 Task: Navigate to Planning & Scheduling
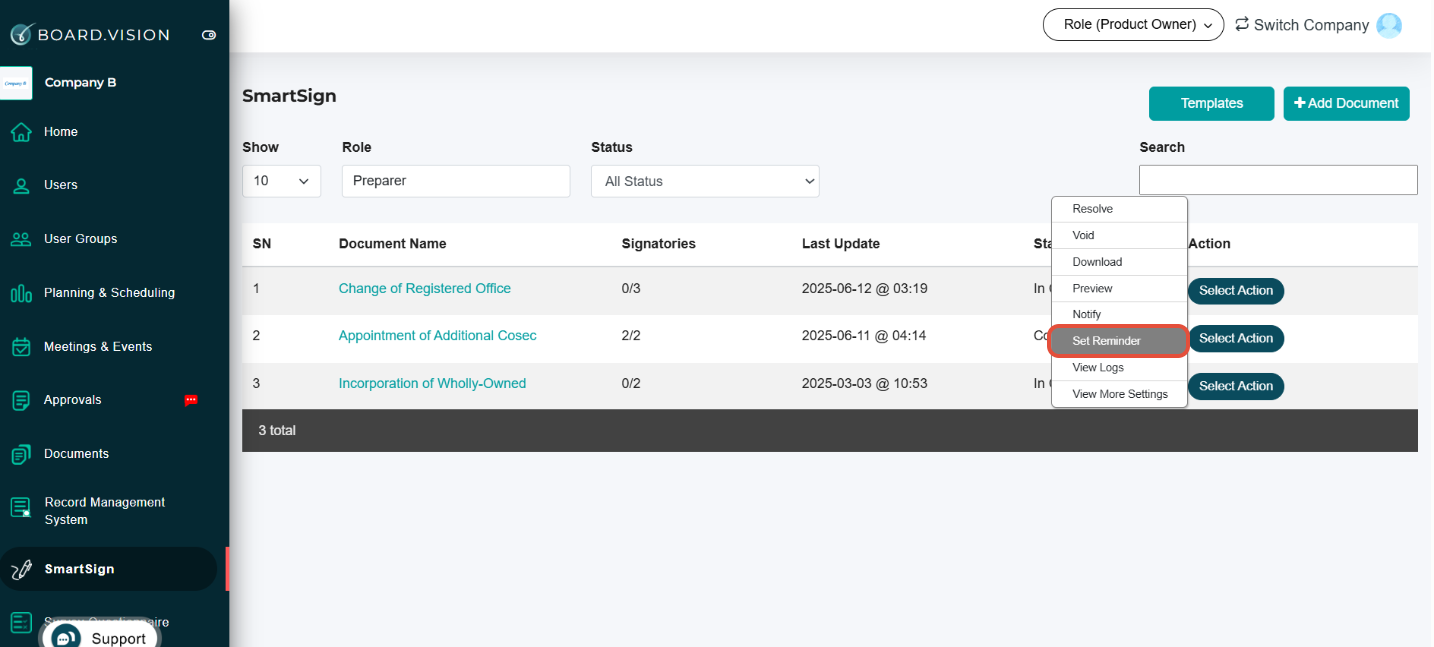[110, 293]
